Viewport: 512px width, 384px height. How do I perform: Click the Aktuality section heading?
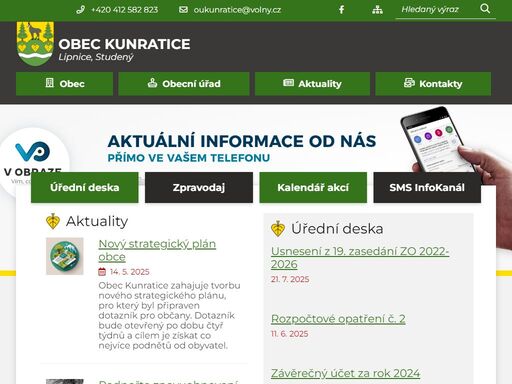tap(97, 221)
